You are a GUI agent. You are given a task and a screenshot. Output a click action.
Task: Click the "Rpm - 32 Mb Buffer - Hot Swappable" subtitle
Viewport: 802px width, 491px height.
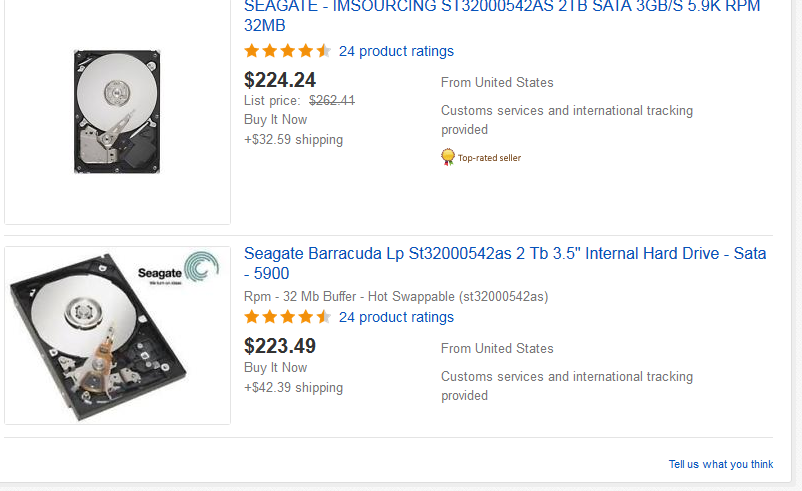click(396, 297)
